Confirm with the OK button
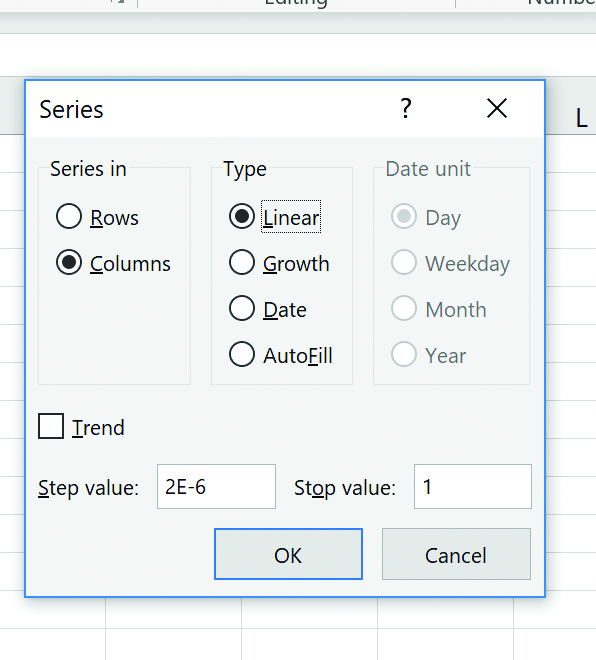 (288, 554)
